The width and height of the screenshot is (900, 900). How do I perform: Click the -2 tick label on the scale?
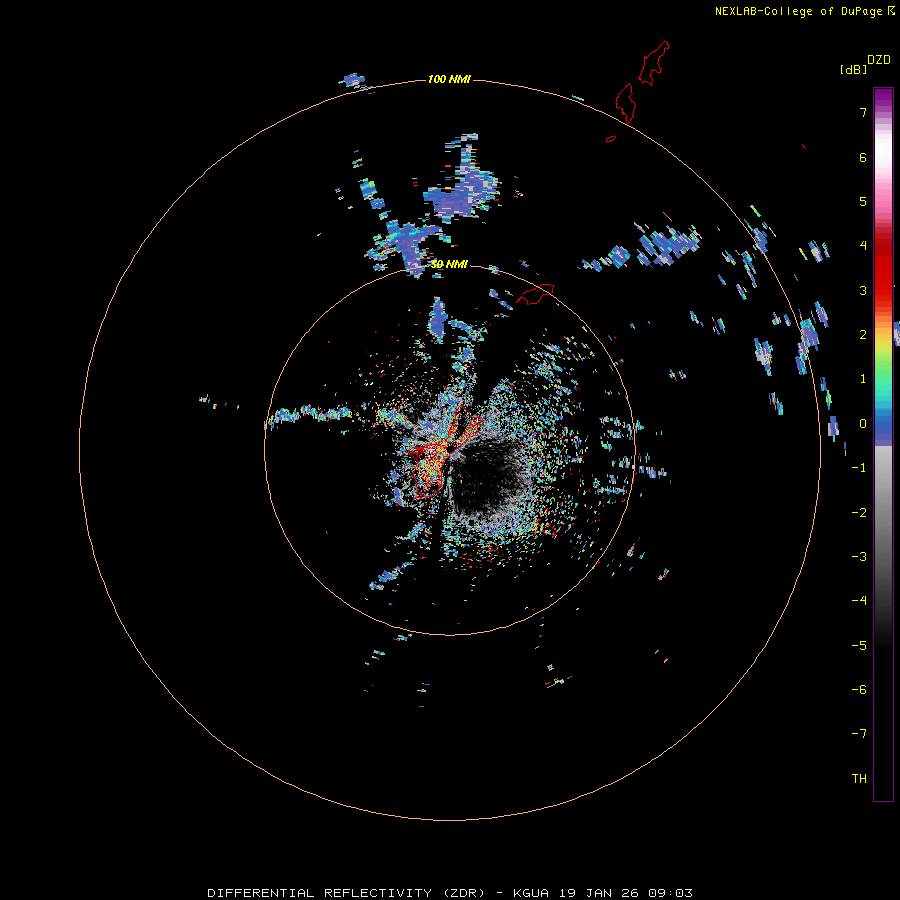[859, 513]
